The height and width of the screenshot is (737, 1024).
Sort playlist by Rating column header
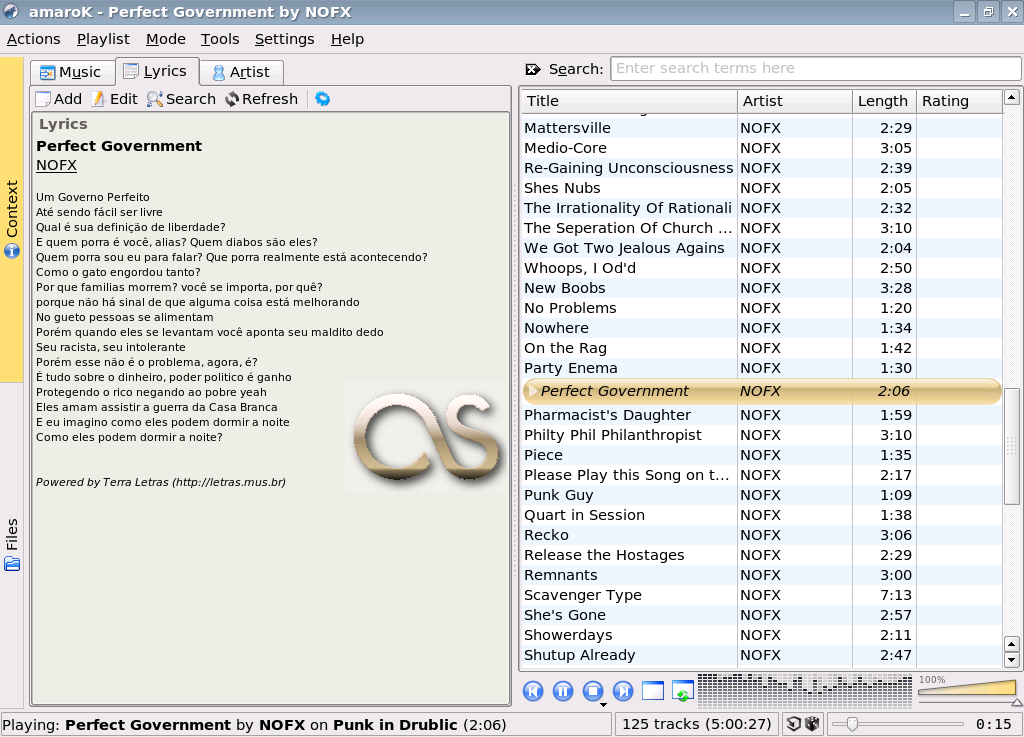click(x=959, y=101)
